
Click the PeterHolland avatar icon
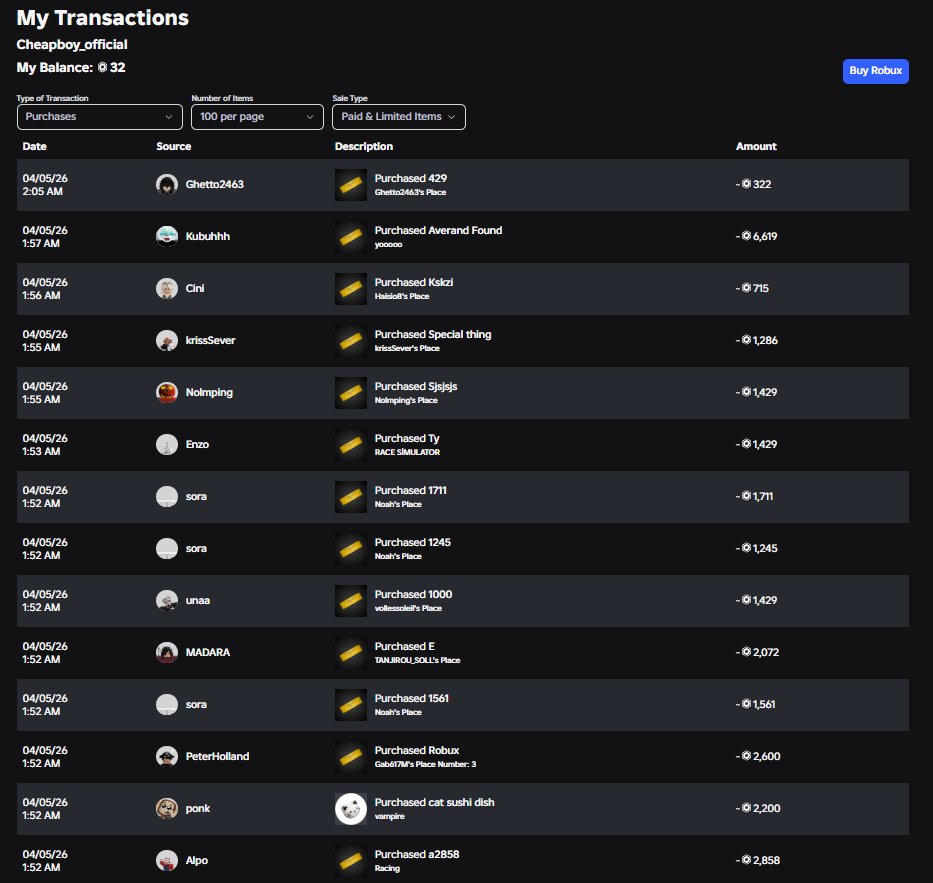167,756
